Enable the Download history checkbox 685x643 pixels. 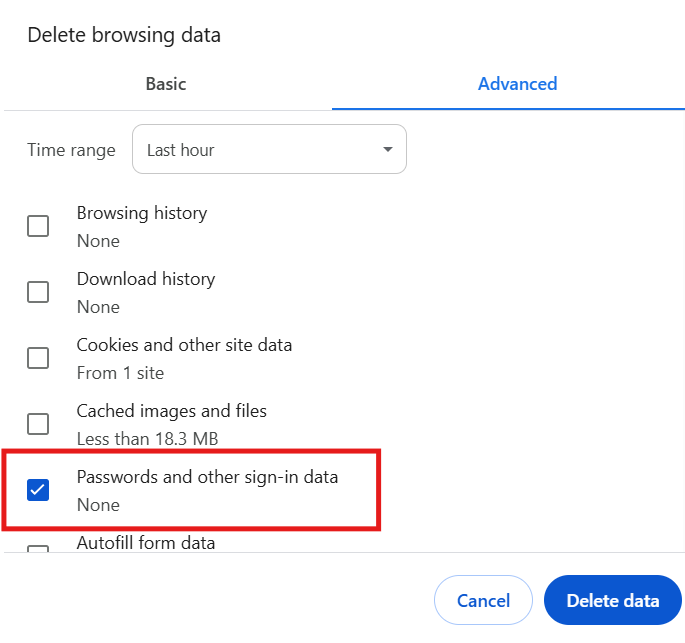coord(38,292)
